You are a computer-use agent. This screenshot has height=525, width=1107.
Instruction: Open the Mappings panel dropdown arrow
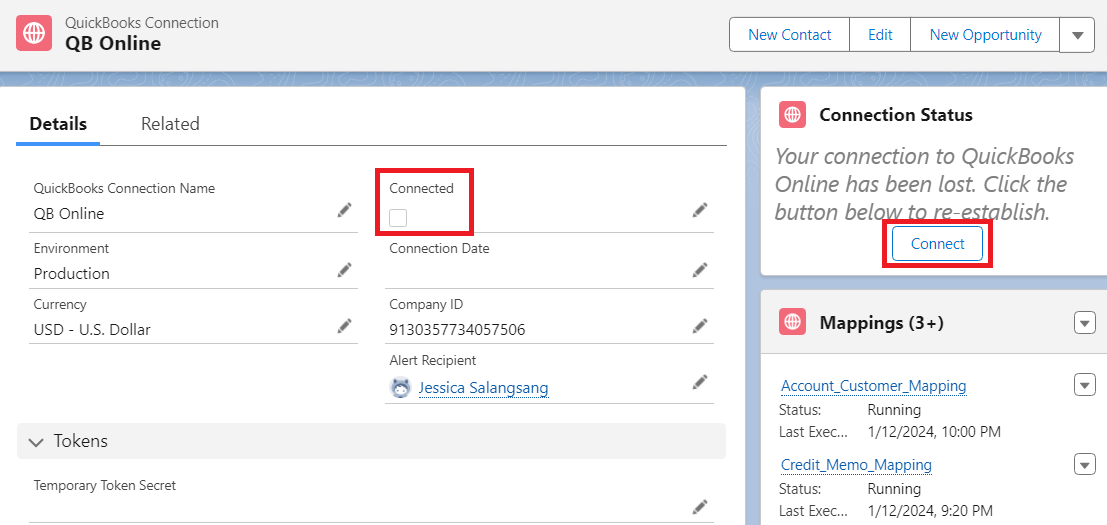tap(1084, 323)
